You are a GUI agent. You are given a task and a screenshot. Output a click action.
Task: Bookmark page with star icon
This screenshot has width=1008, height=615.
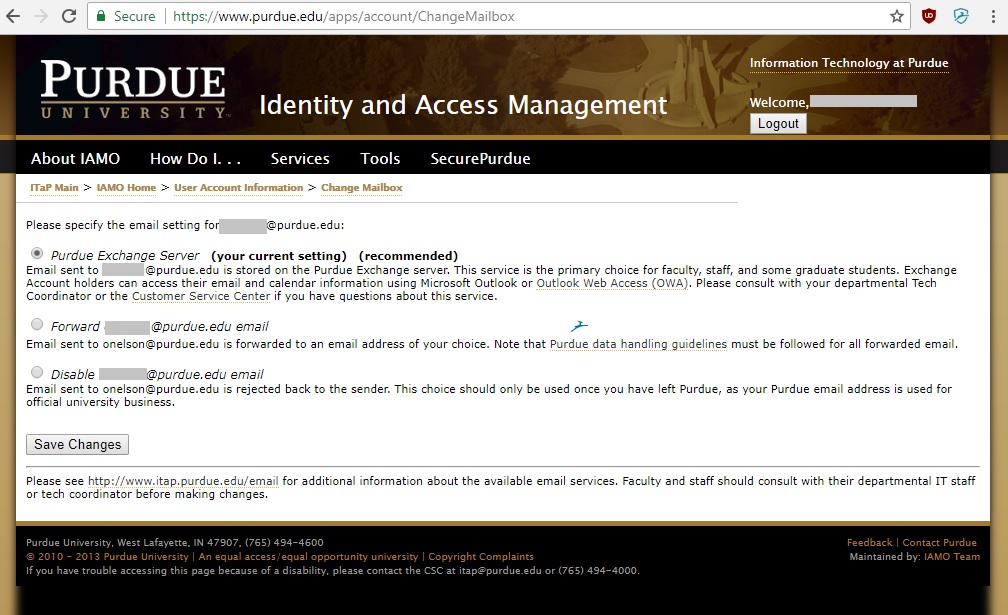coord(897,16)
